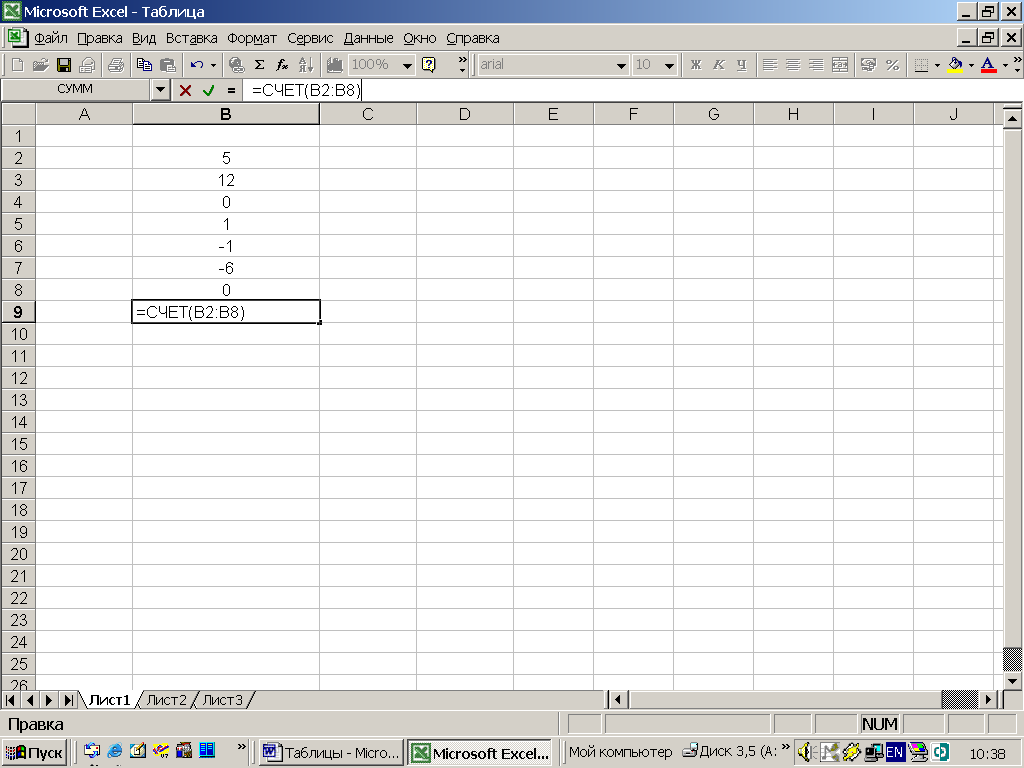The image size is (1024, 768).
Task: Open the Office help assistant icon
Action: pos(429,65)
